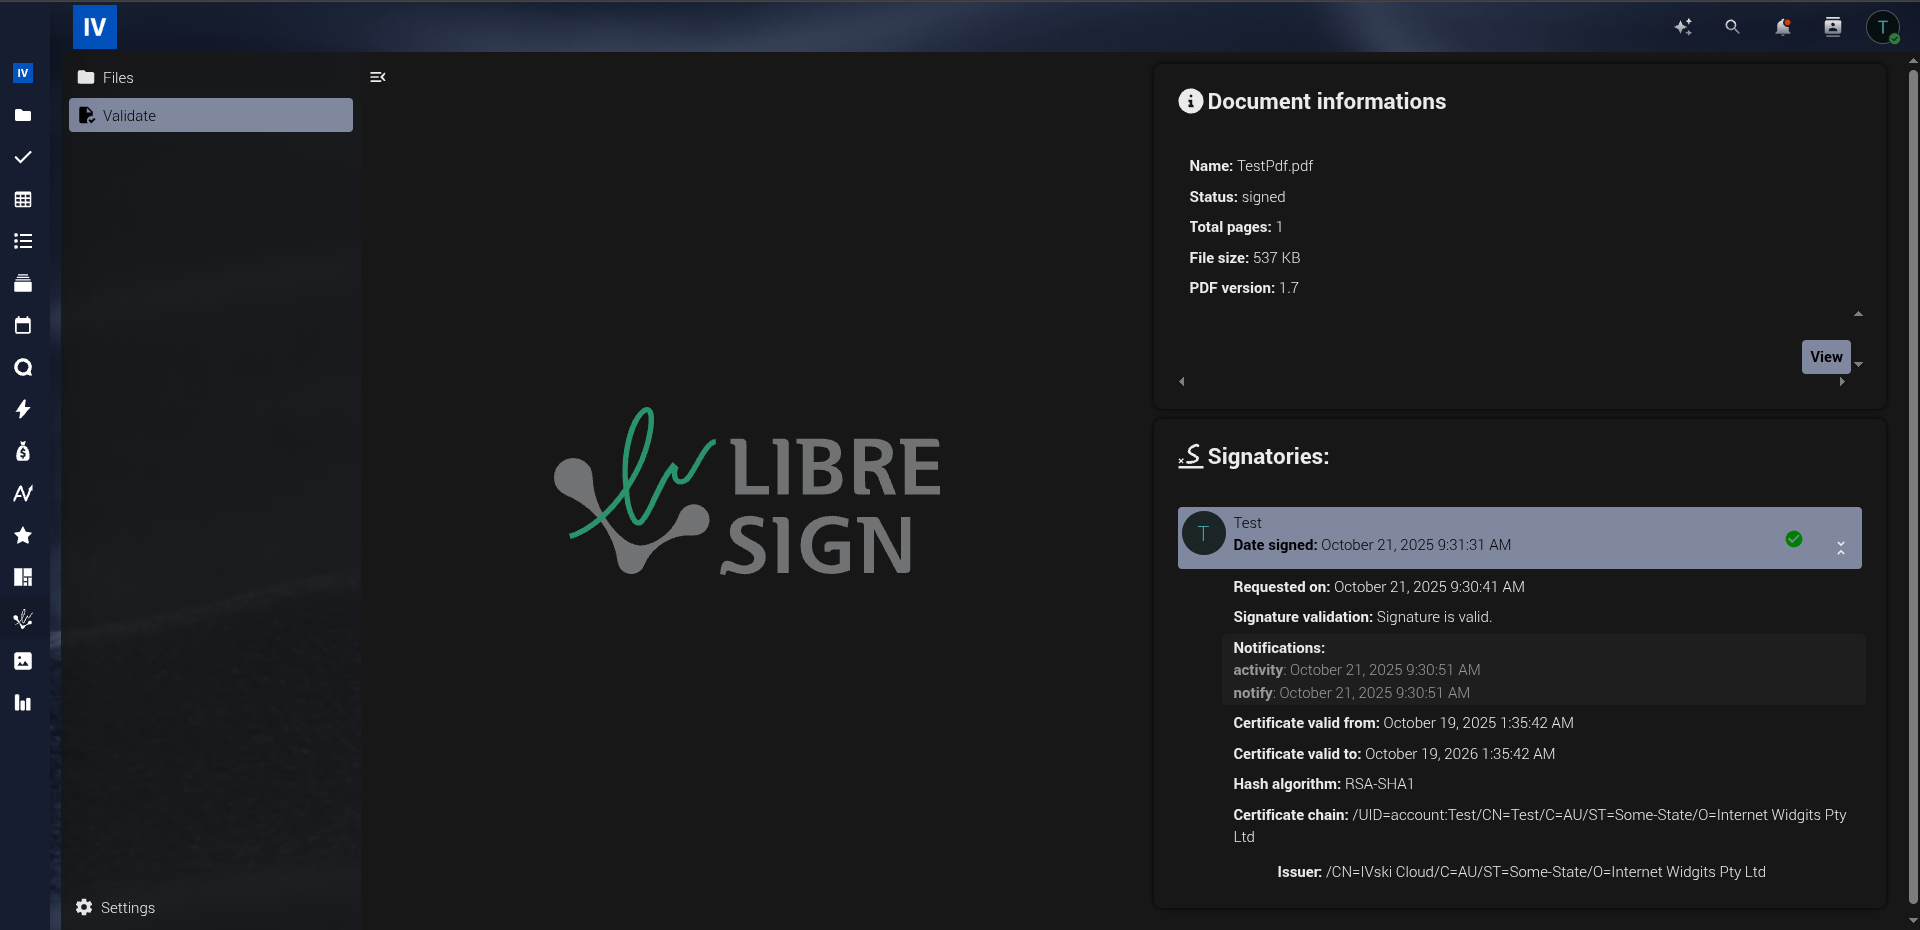Viewport: 1920px width, 930px height.
Task: Open the Contacts menu icon
Action: pyautogui.click(x=1832, y=27)
